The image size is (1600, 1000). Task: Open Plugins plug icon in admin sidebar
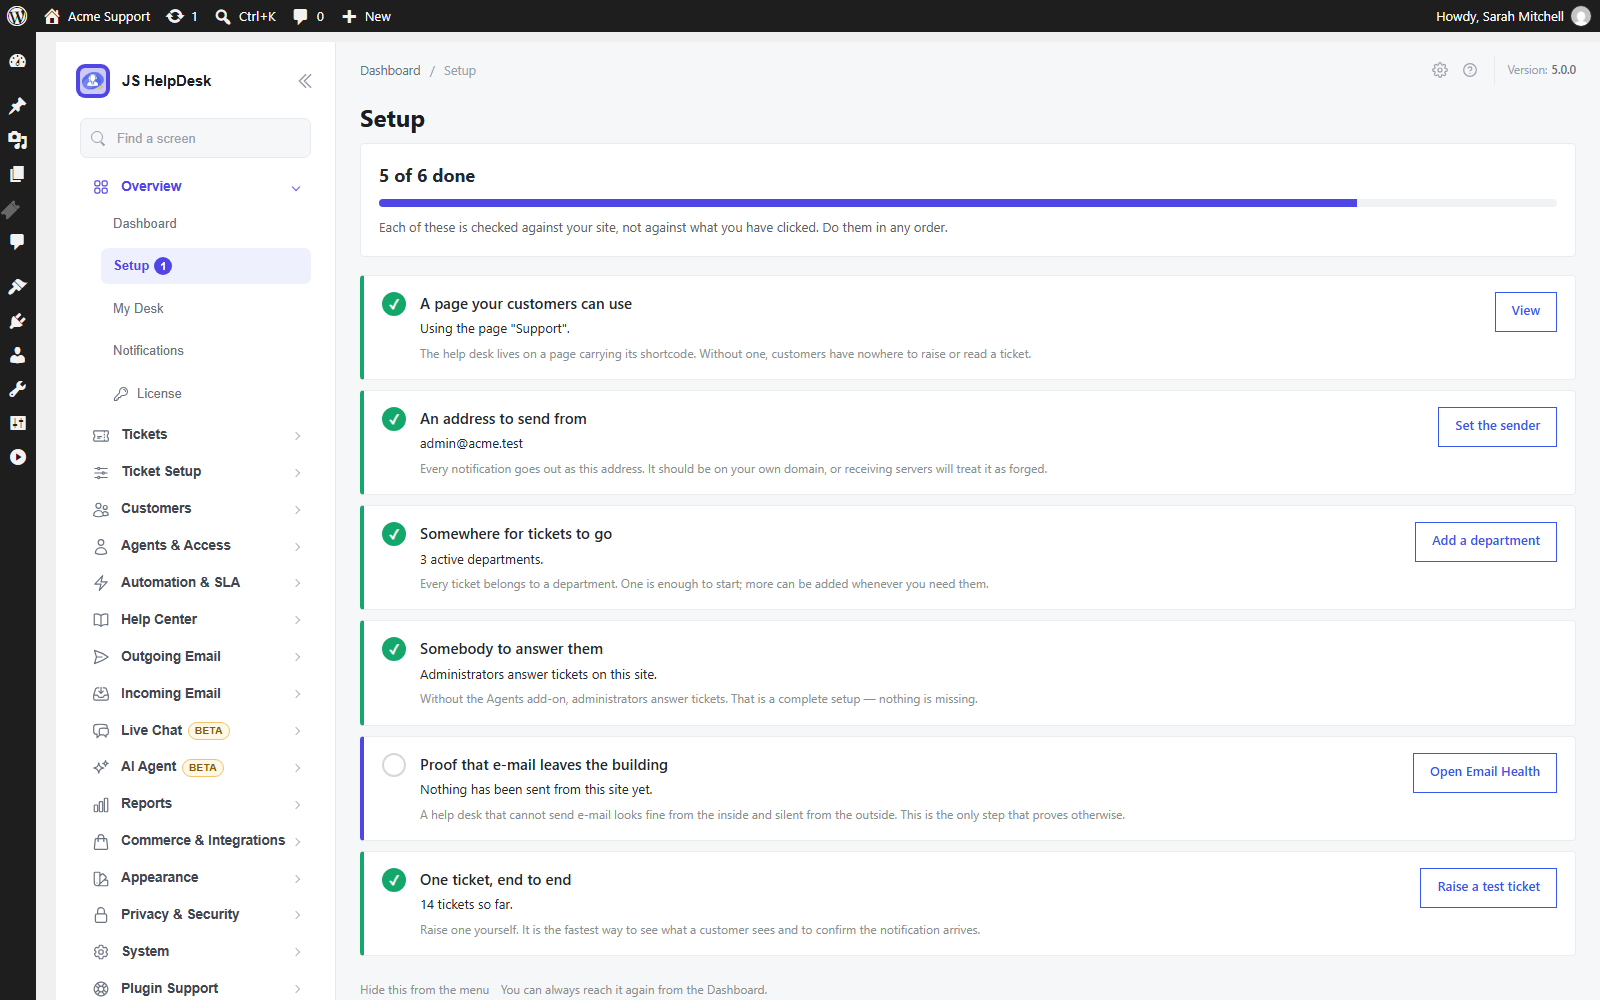17,321
